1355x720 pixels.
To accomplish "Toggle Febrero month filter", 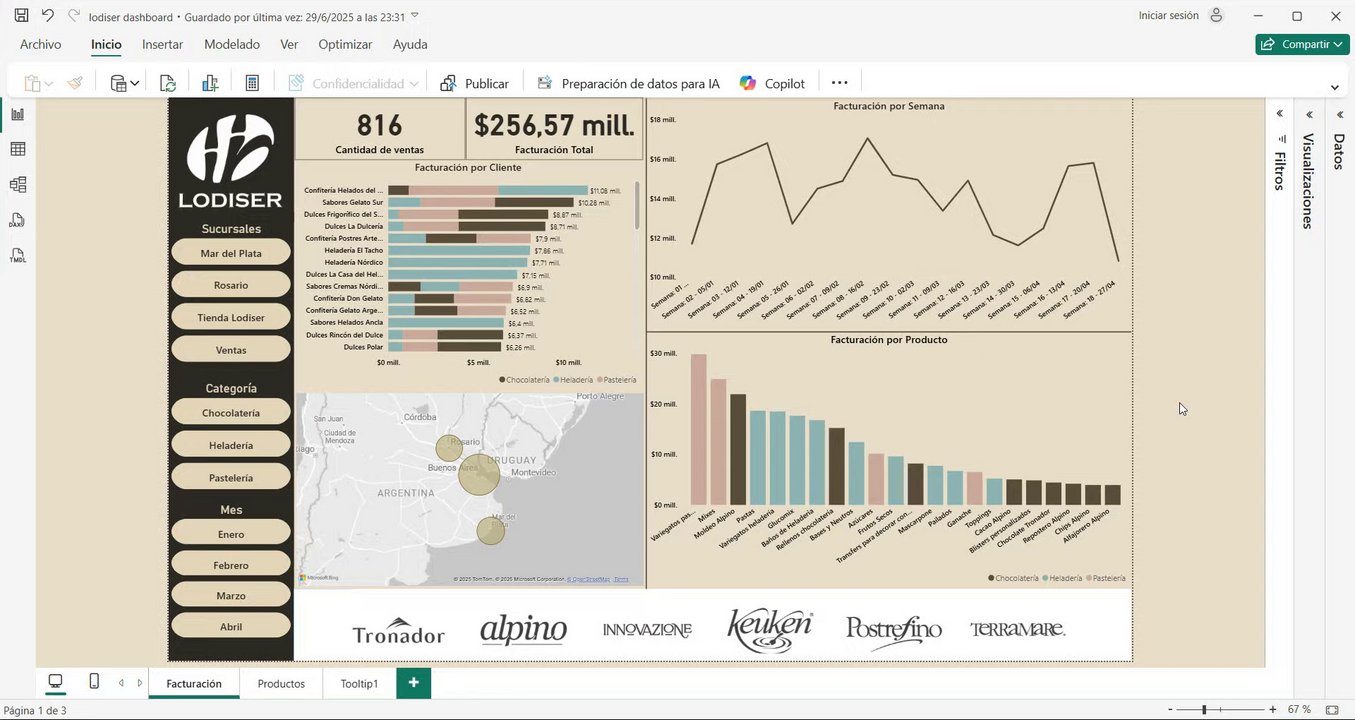I will (x=231, y=565).
